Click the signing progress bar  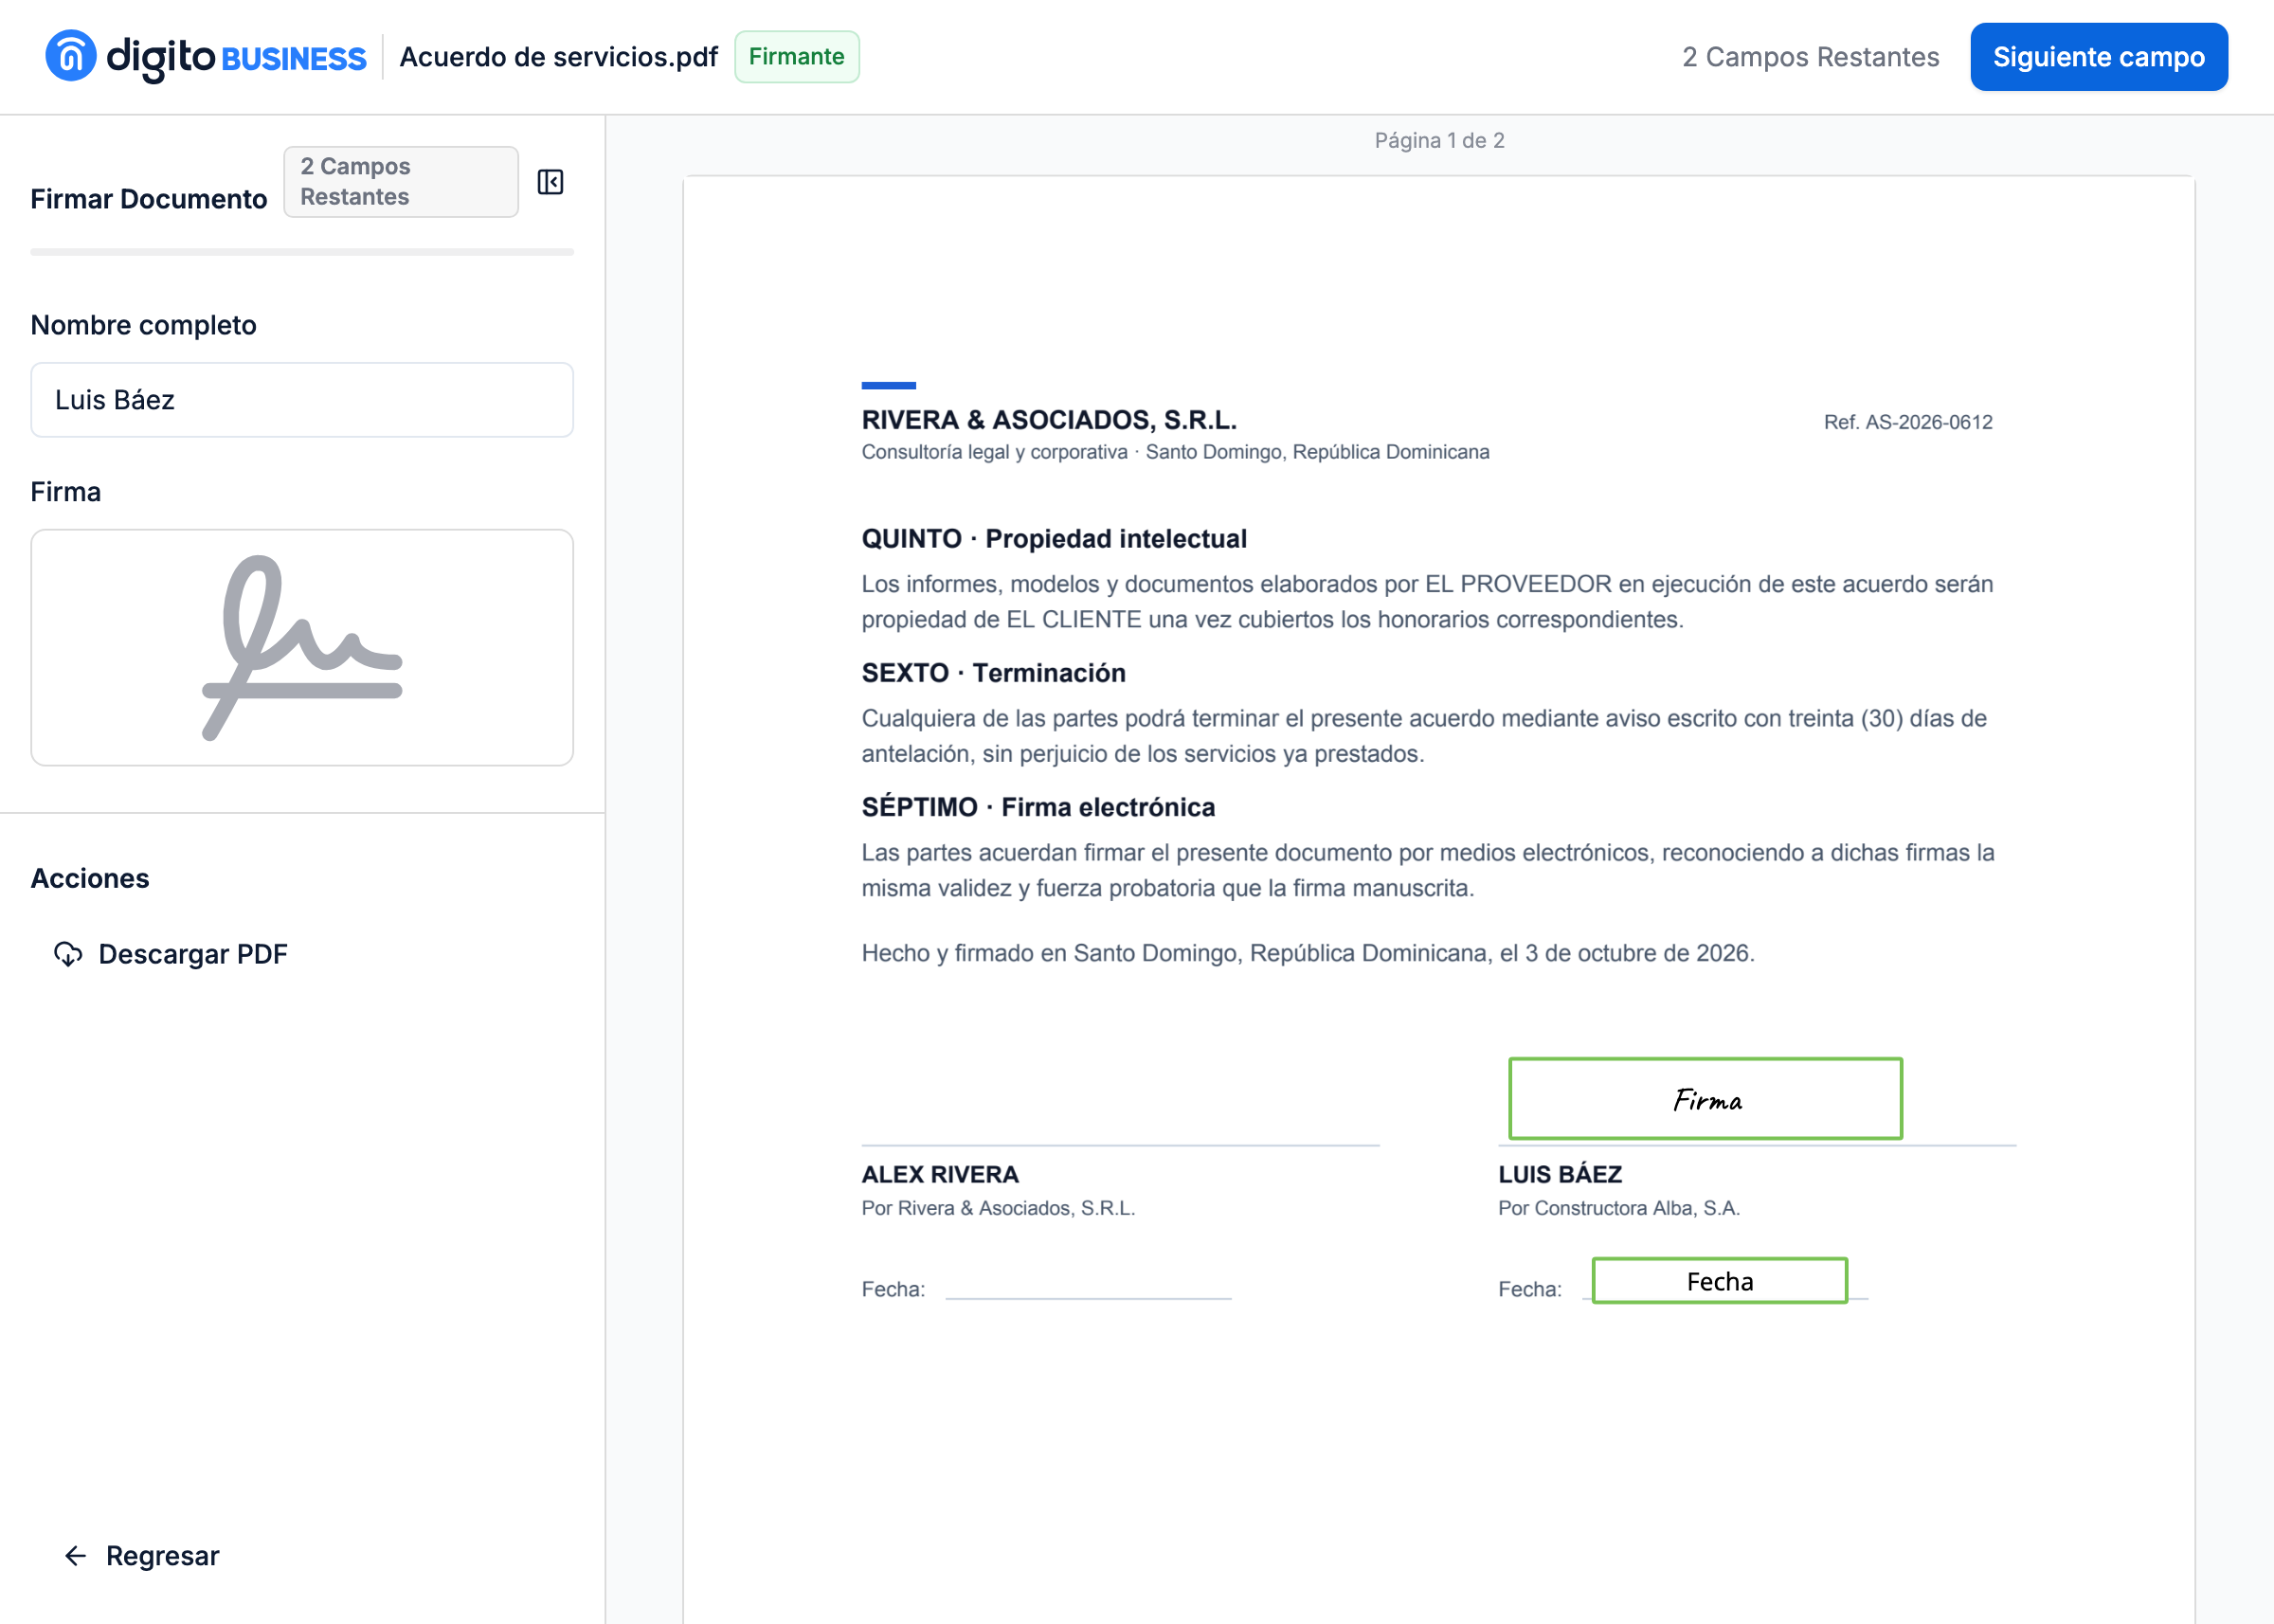(302, 252)
